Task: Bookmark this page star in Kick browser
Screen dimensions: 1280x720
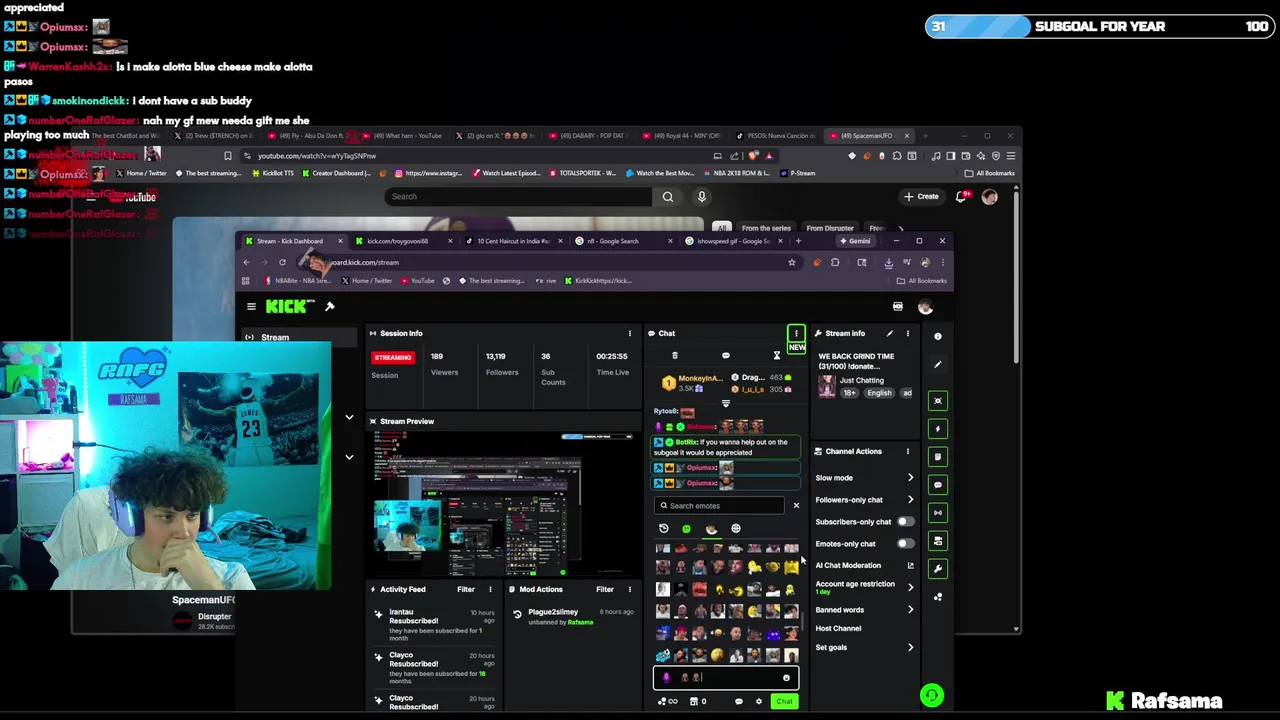Action: point(791,262)
